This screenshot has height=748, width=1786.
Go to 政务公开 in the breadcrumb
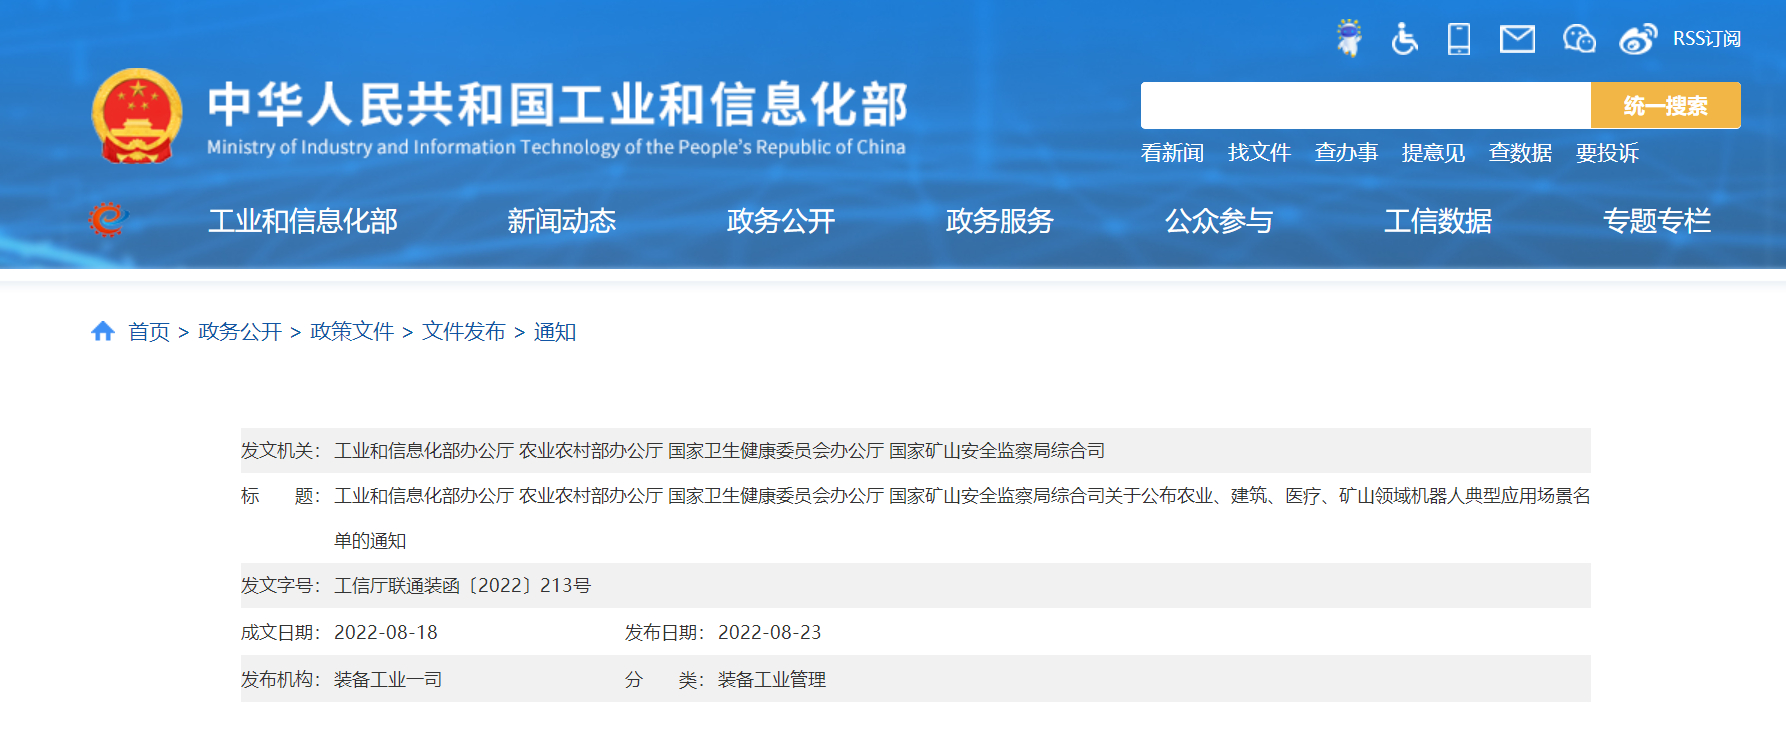pyautogui.click(x=240, y=332)
